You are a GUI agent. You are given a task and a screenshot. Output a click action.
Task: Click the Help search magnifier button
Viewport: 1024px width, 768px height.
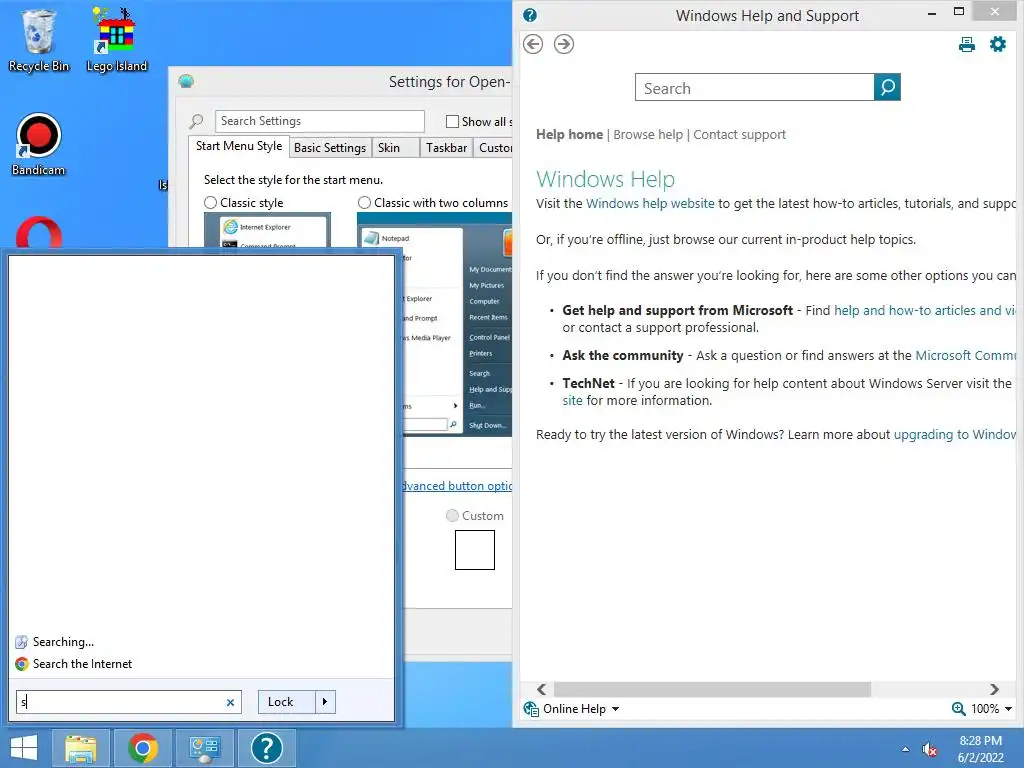click(887, 87)
